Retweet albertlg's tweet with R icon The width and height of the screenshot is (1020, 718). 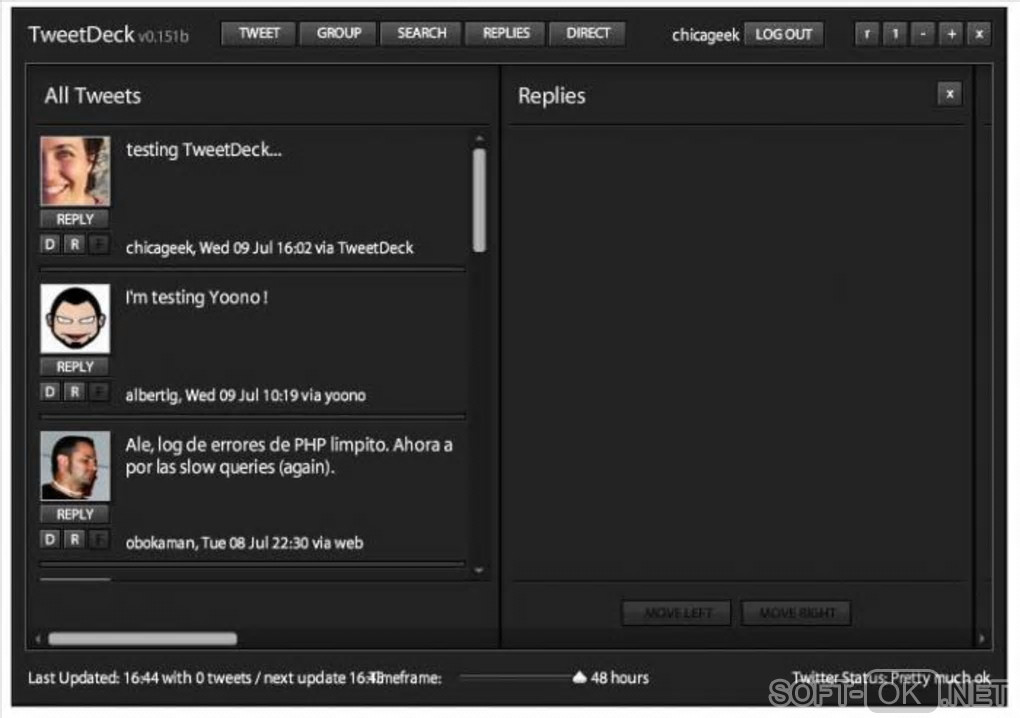[75, 392]
